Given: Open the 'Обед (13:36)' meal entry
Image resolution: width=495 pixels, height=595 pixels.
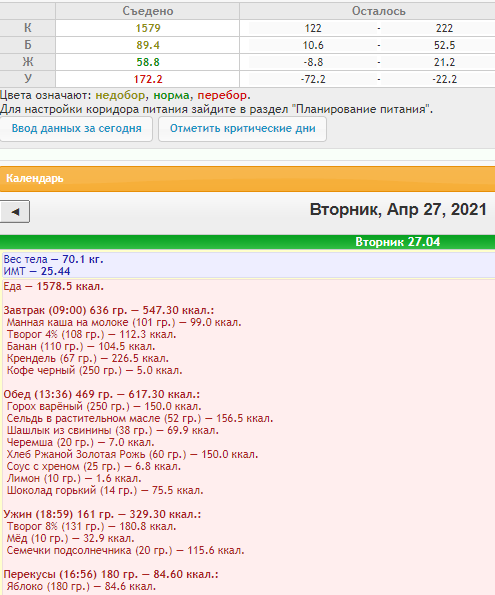Looking at the screenshot, I should tap(101, 394).
